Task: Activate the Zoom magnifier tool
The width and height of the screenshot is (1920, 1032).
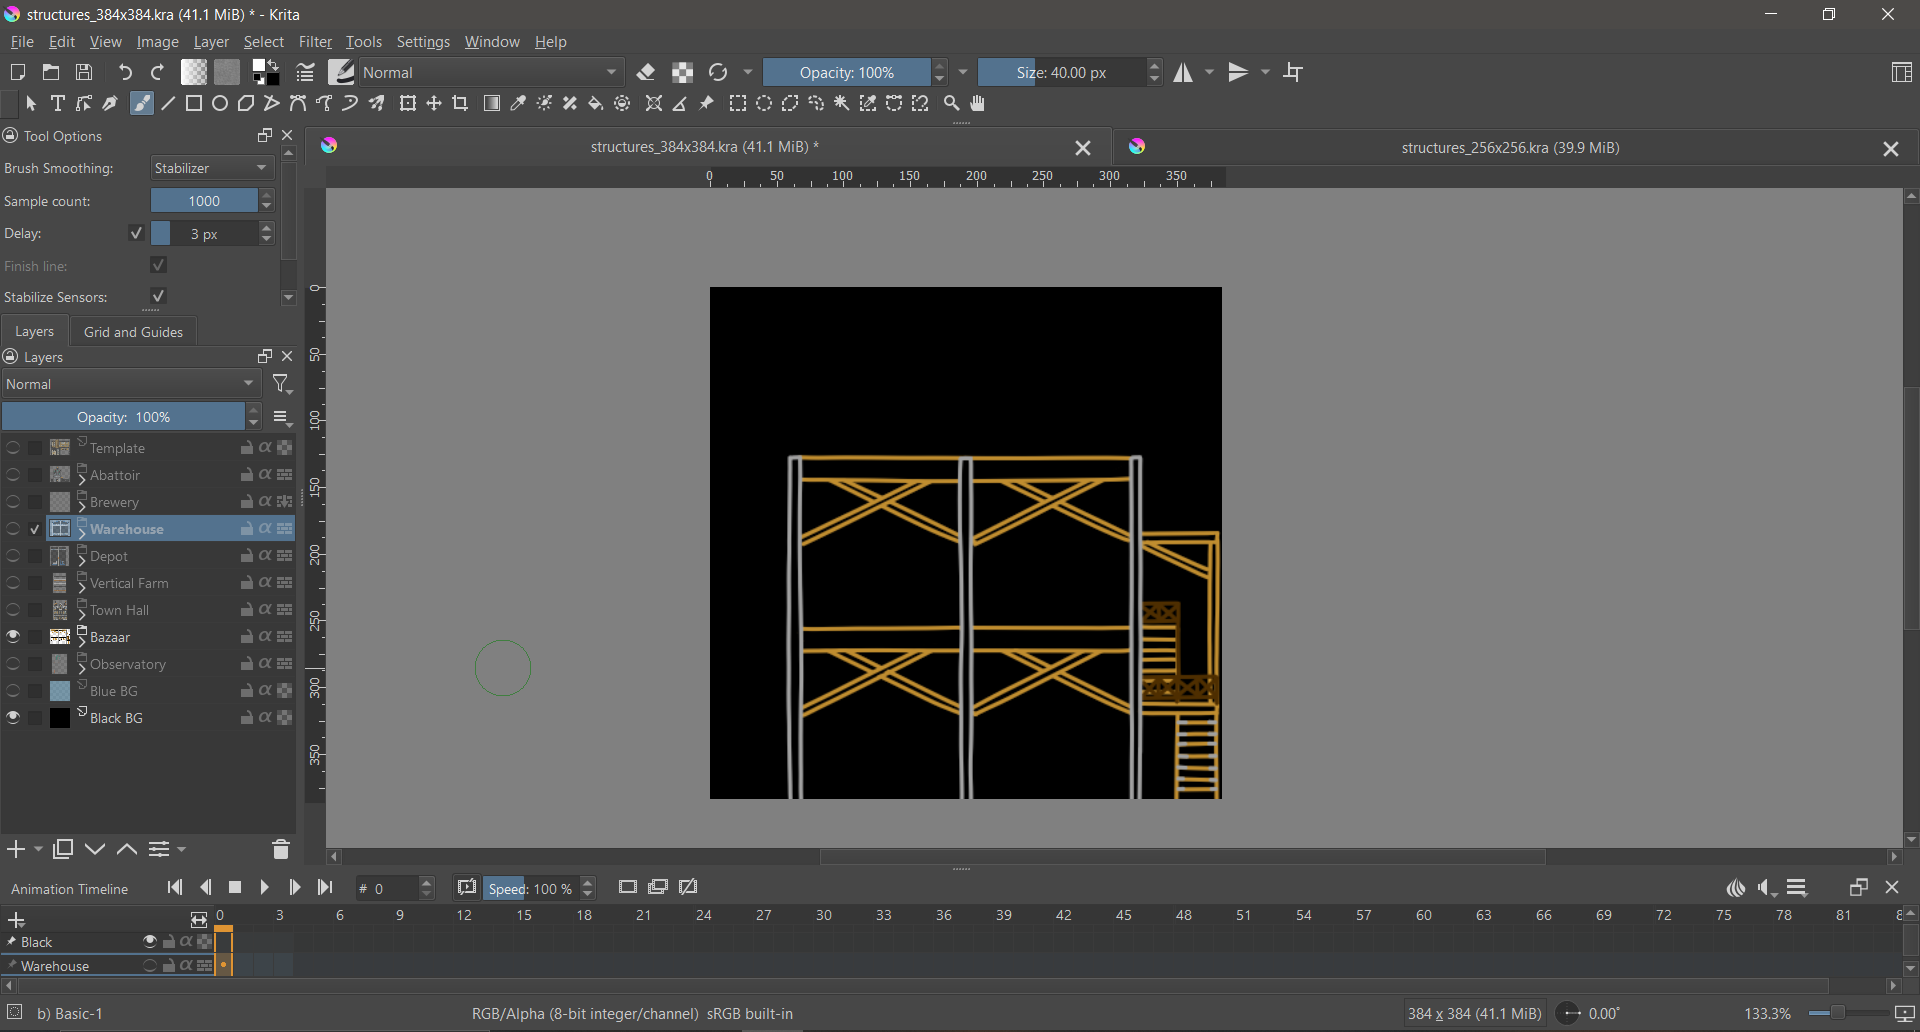Action: pos(952,104)
